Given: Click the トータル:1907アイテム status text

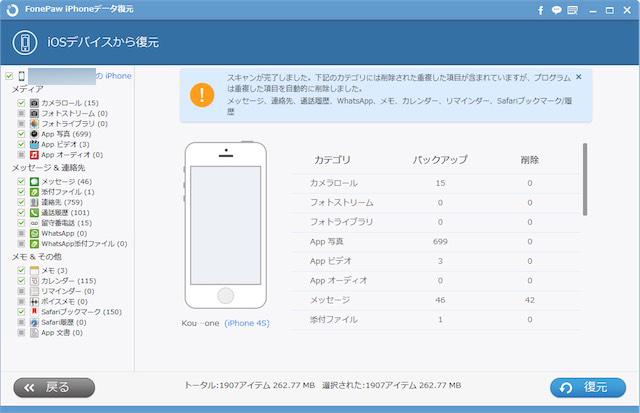Looking at the screenshot, I should pyautogui.click(x=249, y=385).
